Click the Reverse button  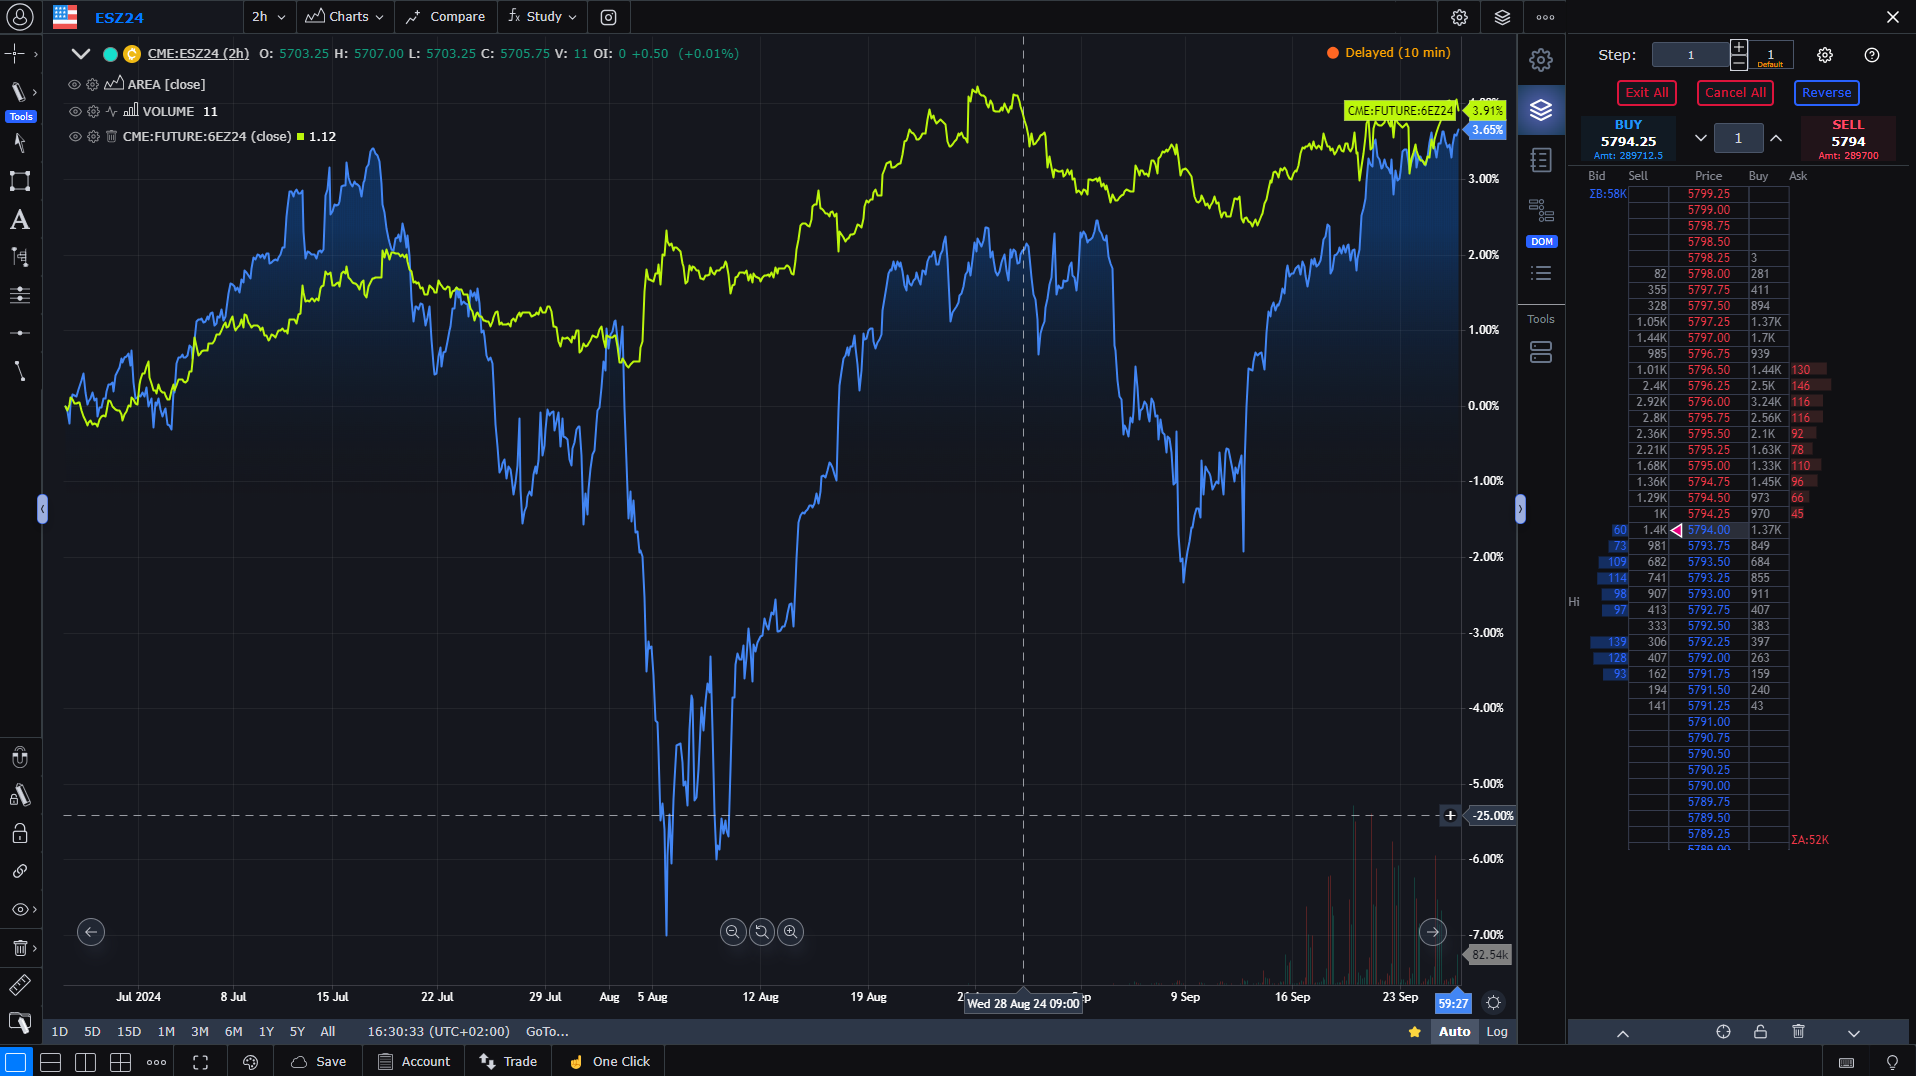(1826, 93)
